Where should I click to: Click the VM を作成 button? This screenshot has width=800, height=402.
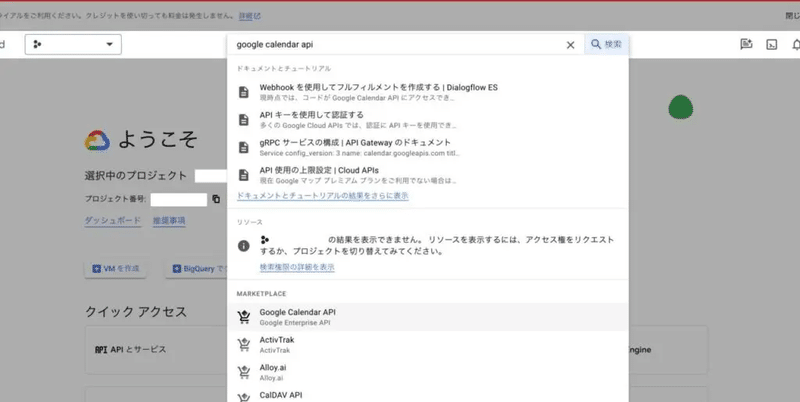pos(115,268)
